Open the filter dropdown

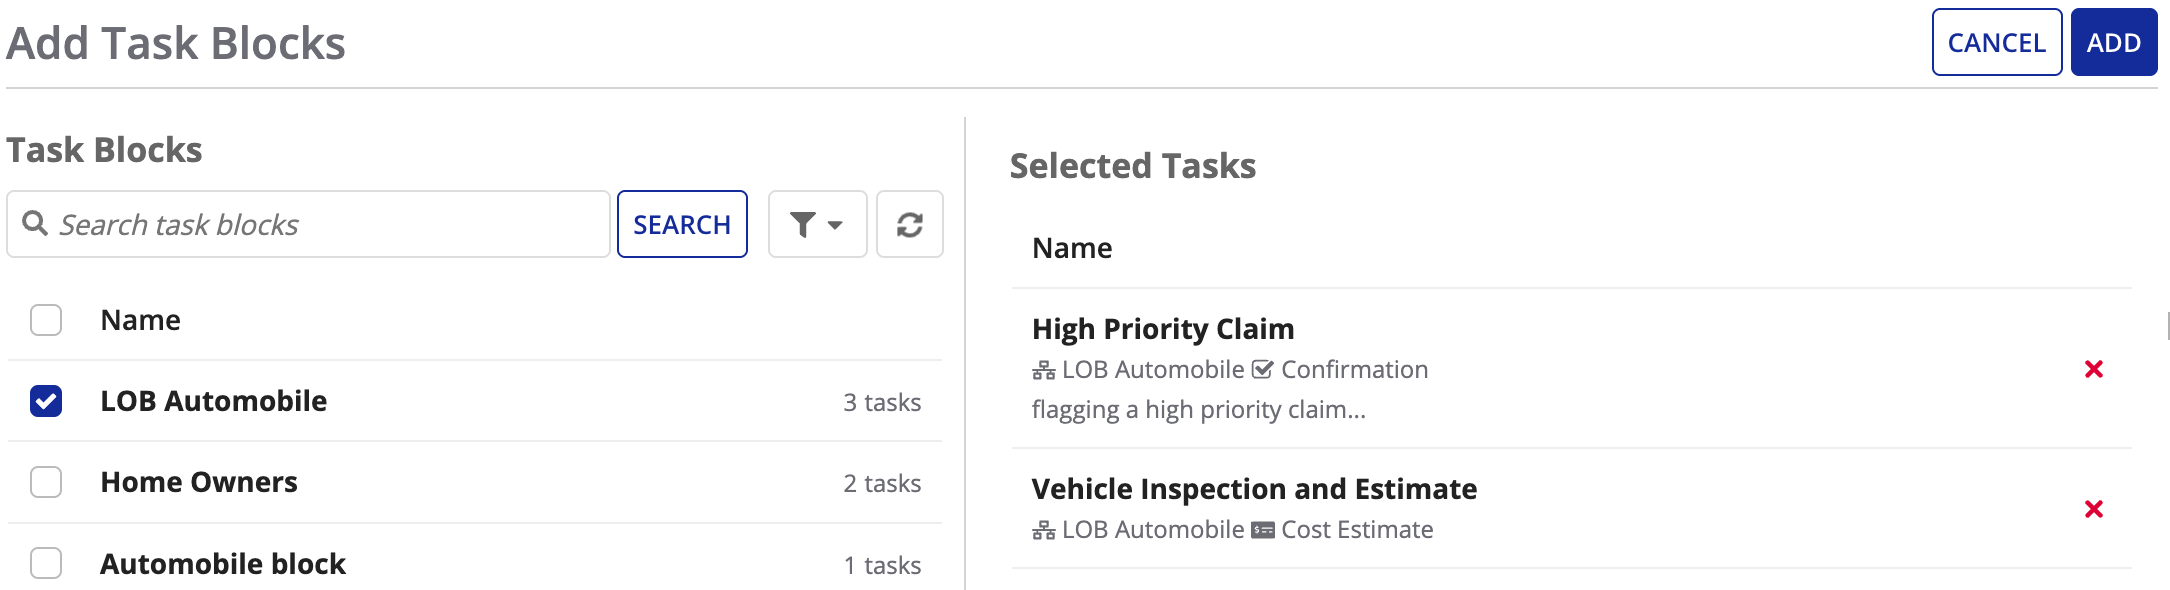click(x=817, y=224)
